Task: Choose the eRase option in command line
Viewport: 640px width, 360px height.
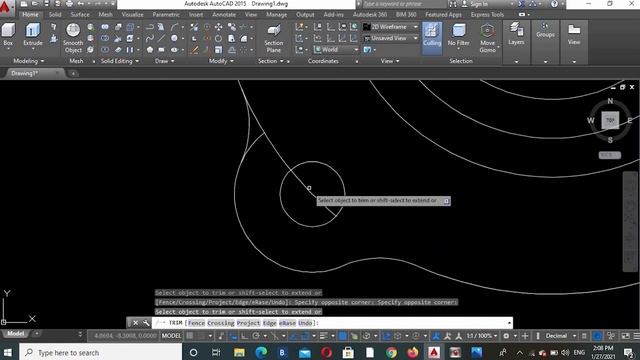Action: point(287,323)
